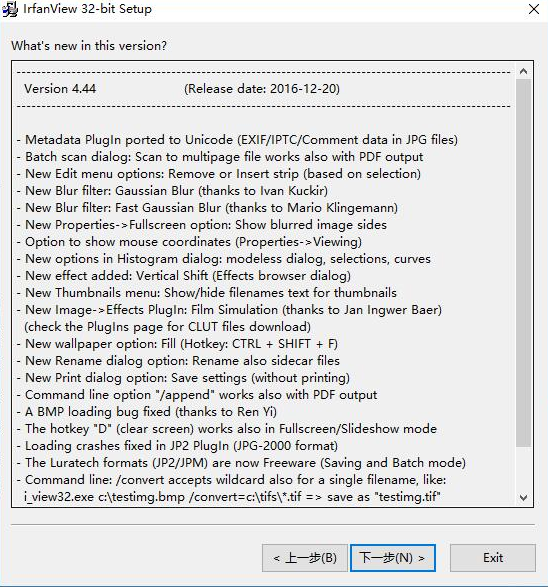Click the i_view32.exe example command line
548x587 pixels.
click(232, 497)
